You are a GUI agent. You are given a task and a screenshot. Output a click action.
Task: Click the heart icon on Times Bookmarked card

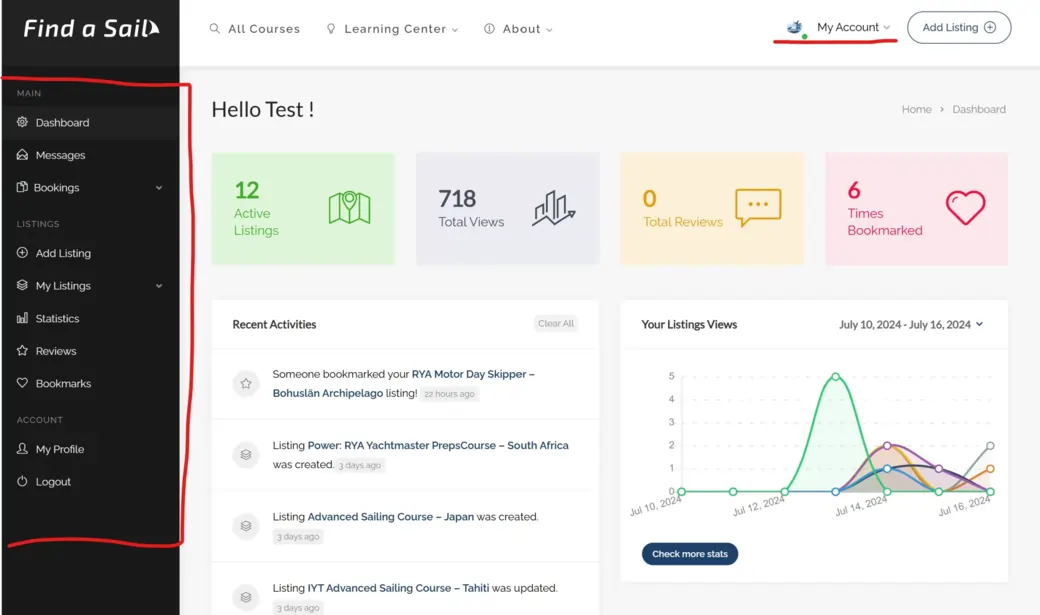click(x=965, y=208)
